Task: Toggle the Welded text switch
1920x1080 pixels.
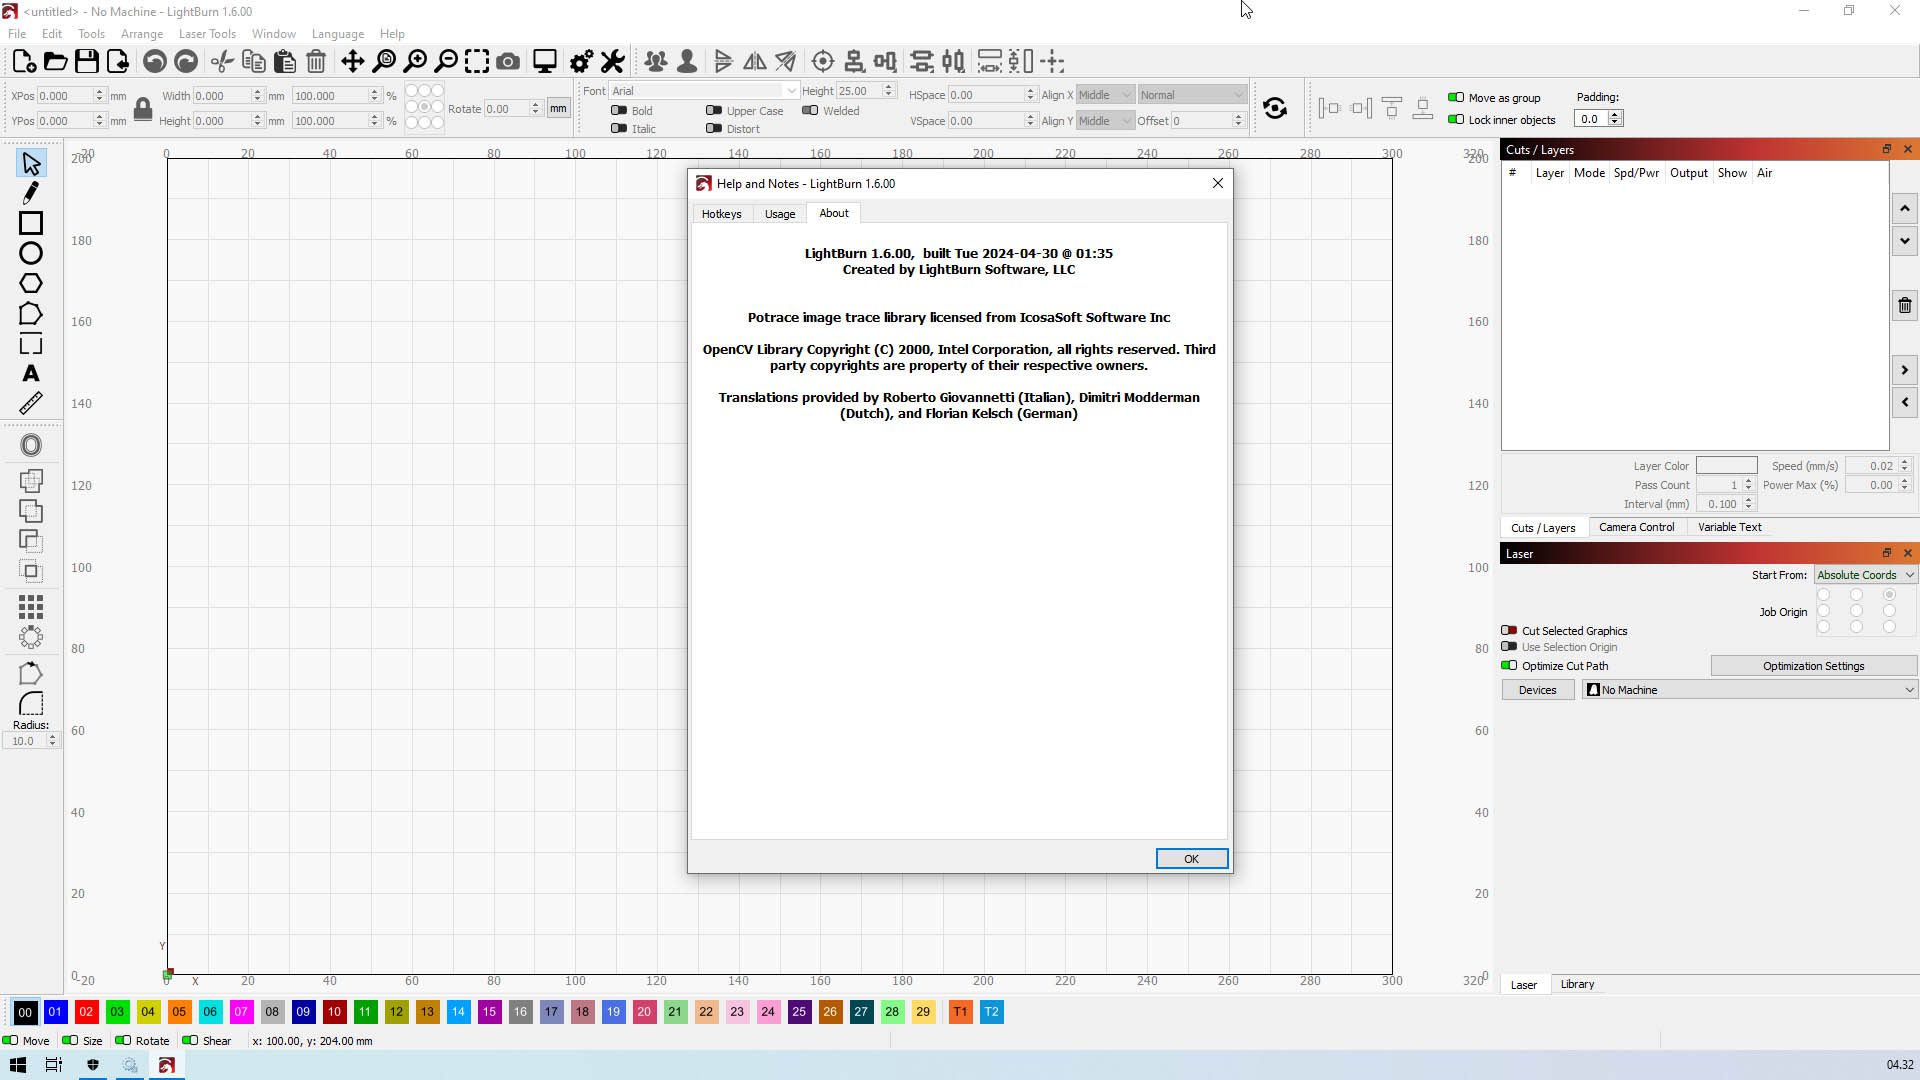Action: [810, 111]
